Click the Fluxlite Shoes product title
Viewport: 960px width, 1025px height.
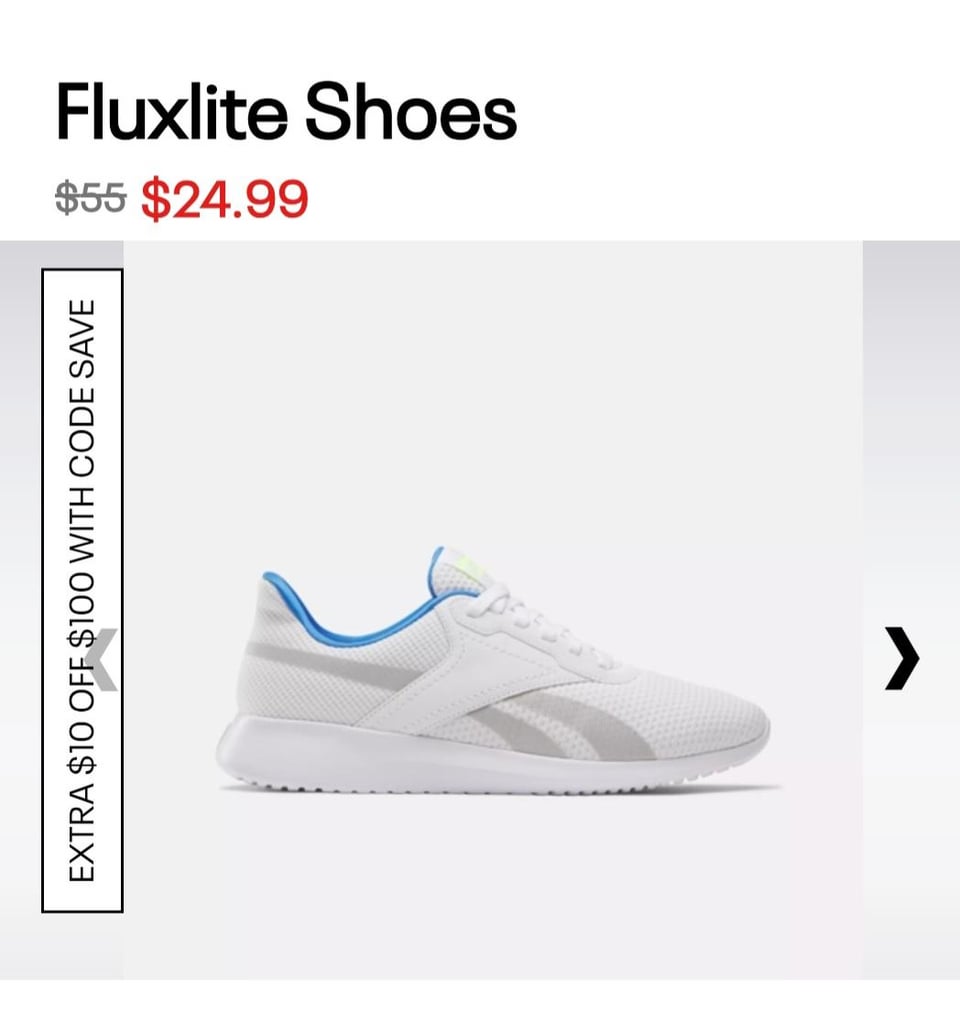click(x=286, y=112)
